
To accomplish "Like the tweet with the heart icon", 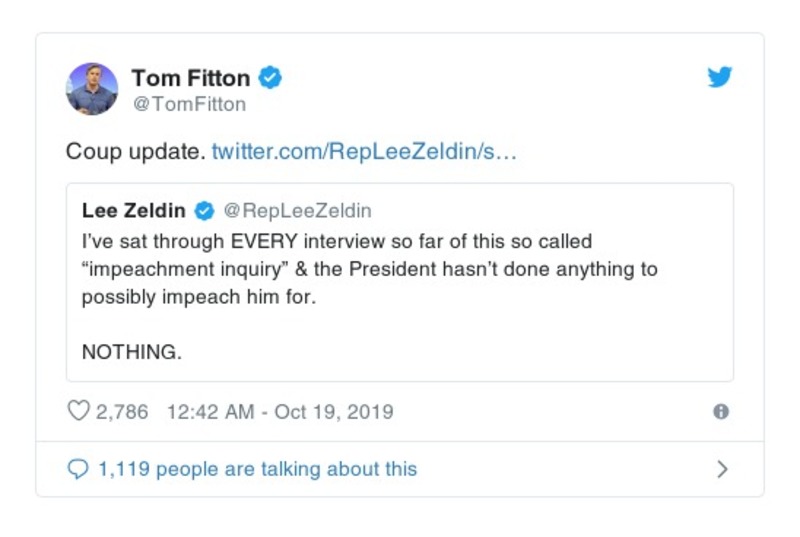I will (78, 411).
